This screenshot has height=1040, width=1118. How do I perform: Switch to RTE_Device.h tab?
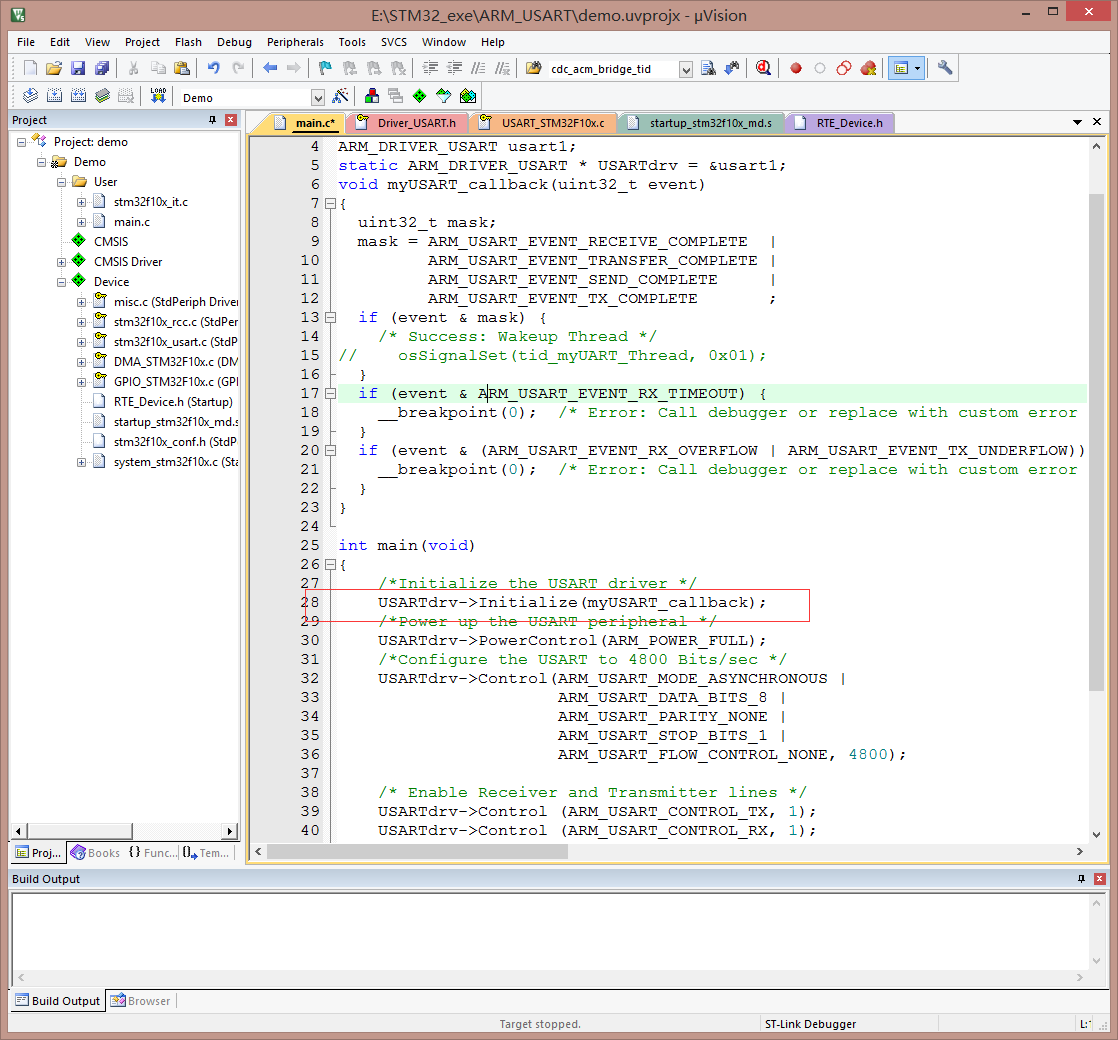click(841, 123)
